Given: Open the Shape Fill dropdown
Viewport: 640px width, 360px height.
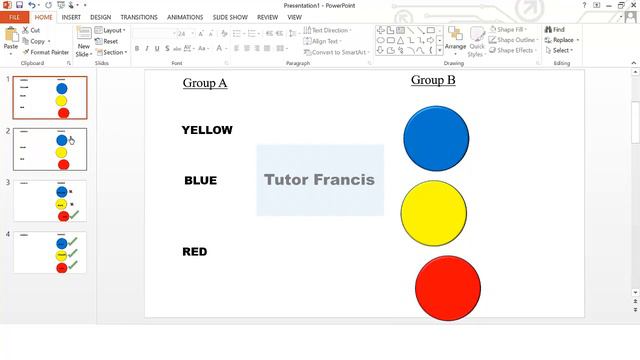Looking at the screenshot, I should 508,29.
